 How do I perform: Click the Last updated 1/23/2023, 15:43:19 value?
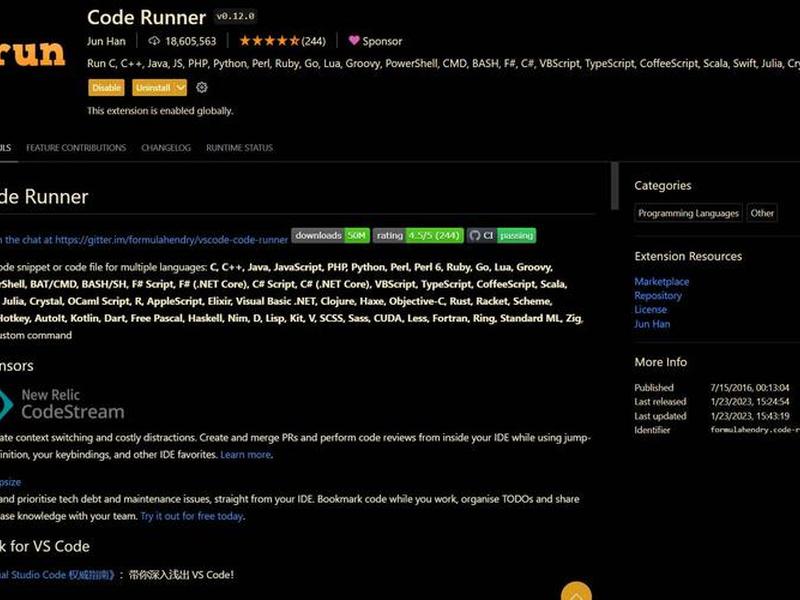[749, 416]
